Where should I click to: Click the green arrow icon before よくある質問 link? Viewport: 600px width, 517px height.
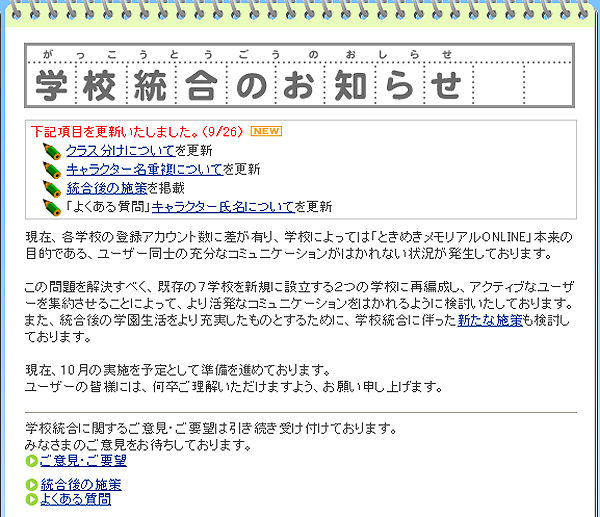31,499
